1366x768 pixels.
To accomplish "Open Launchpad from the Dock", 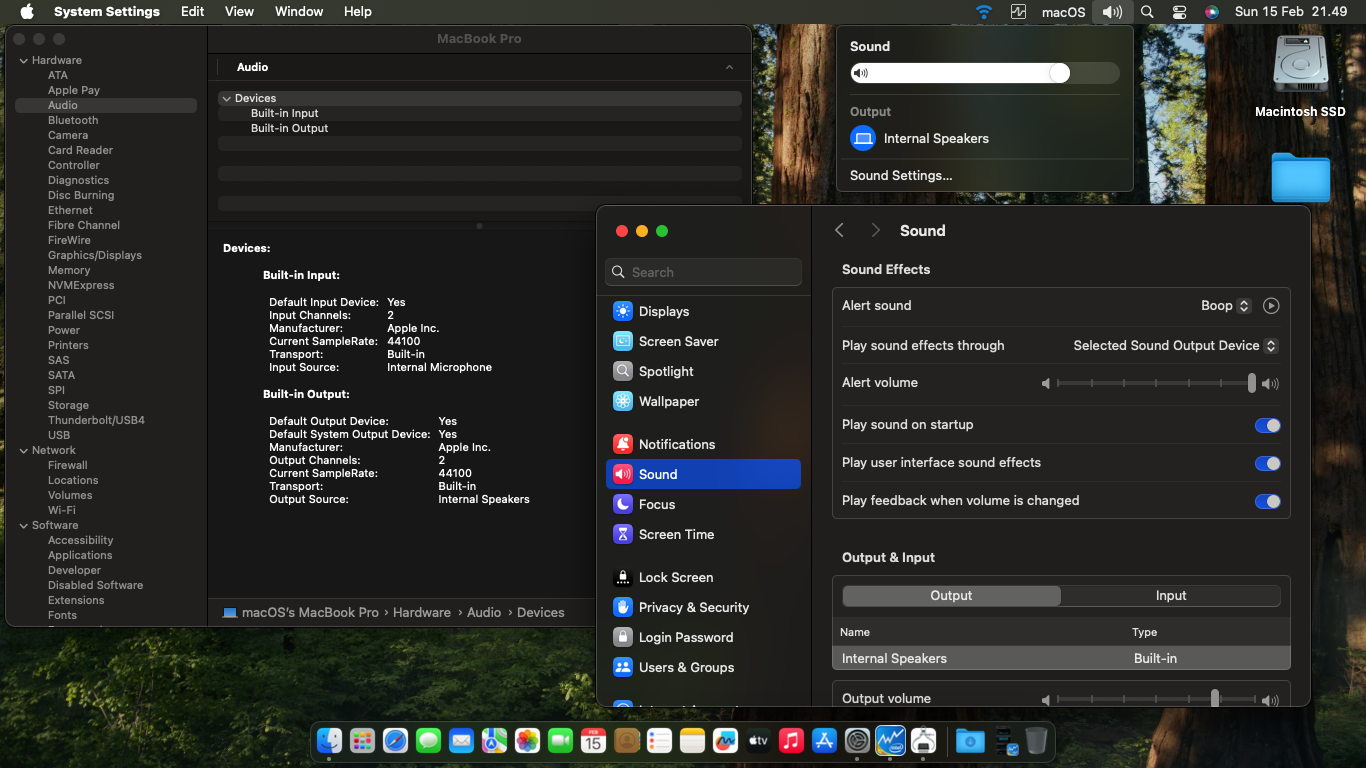I will 362,741.
